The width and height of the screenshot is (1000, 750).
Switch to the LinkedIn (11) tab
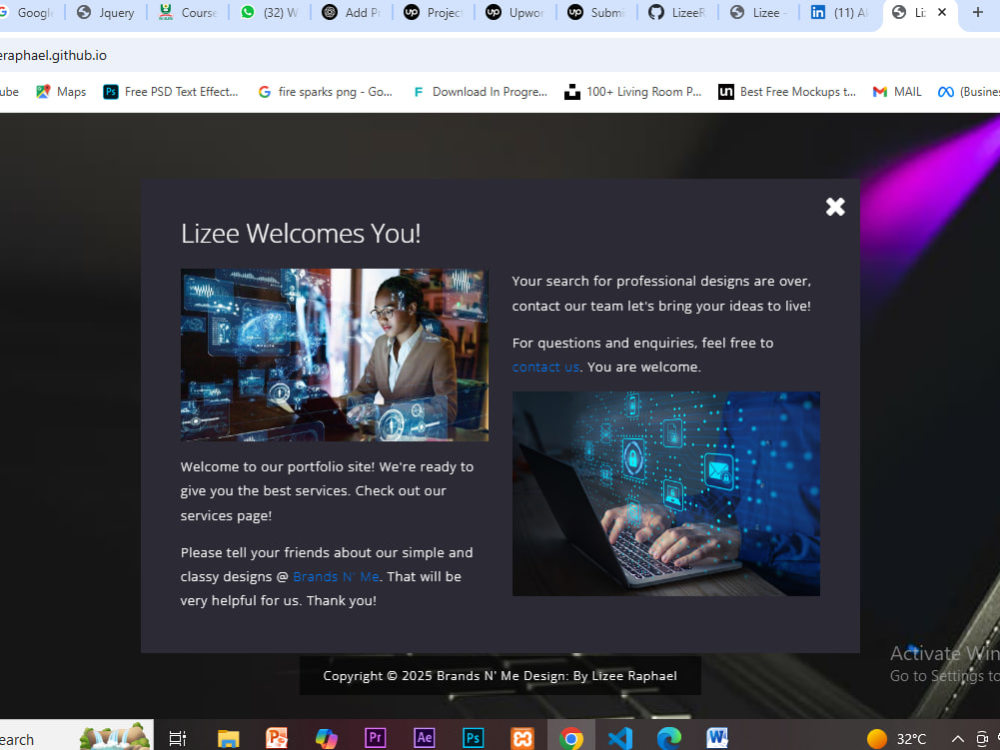(x=841, y=13)
